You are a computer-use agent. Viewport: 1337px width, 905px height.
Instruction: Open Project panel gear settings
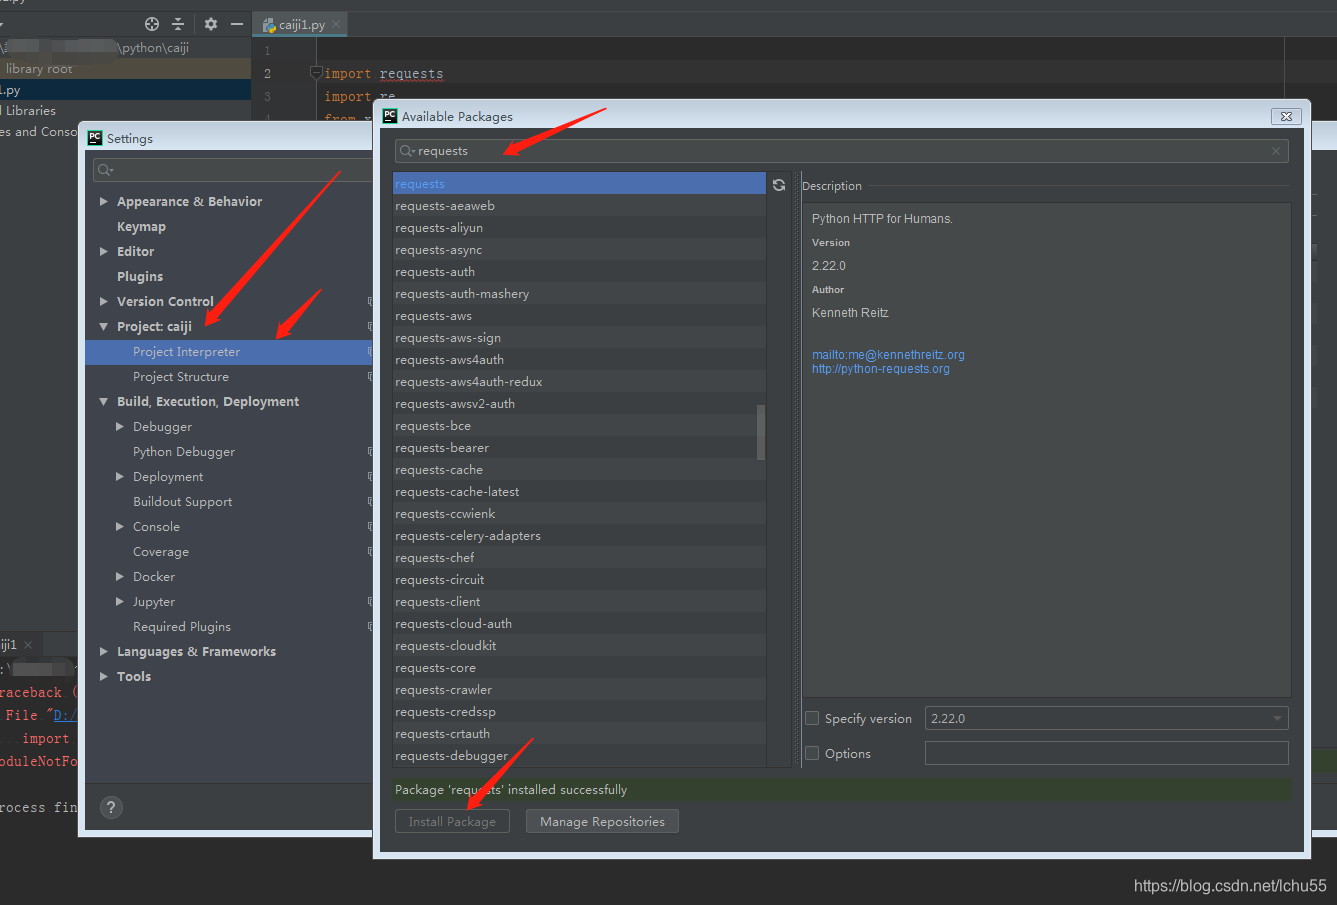(210, 24)
